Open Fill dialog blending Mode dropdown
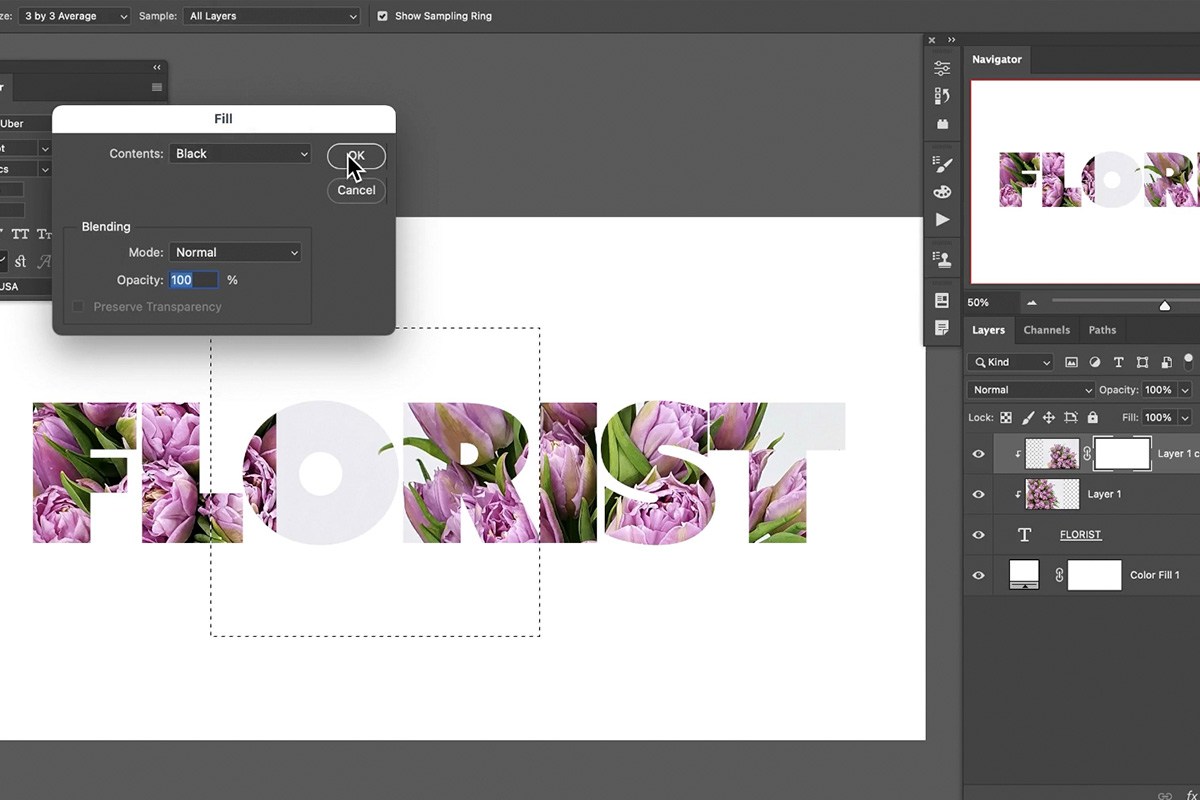This screenshot has height=800, width=1200. (x=236, y=253)
